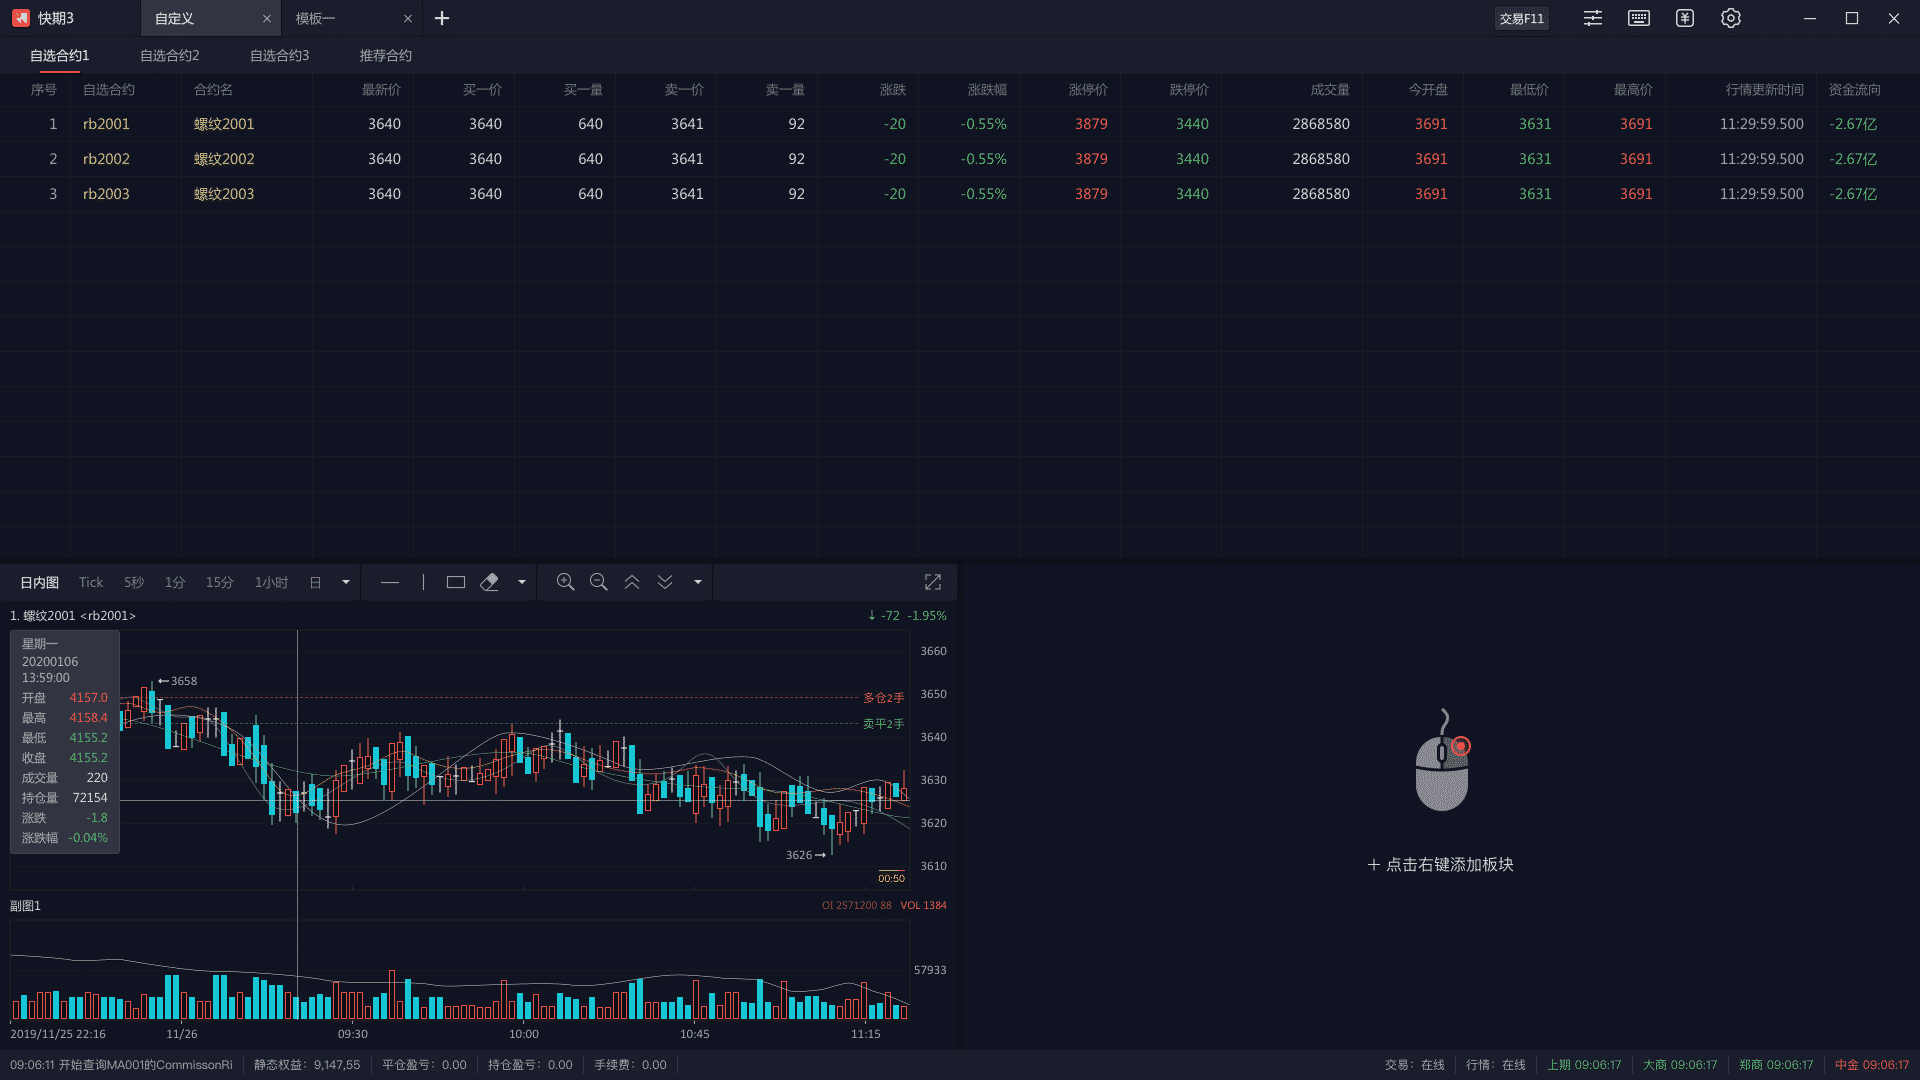Viewport: 1920px width, 1080px height.
Task: Click the 3626 low price marker
Action: [806, 855]
